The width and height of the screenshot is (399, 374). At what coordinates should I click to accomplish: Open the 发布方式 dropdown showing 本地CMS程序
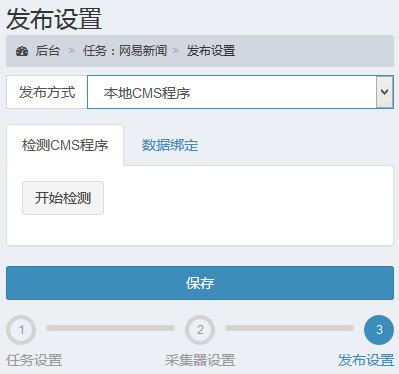(240, 92)
